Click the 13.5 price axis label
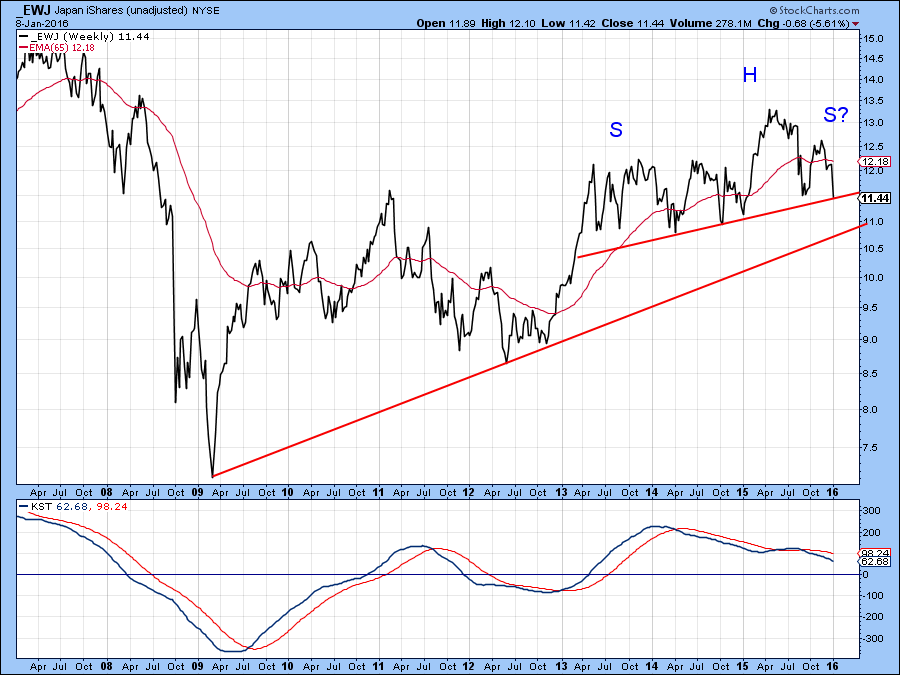 [872, 101]
